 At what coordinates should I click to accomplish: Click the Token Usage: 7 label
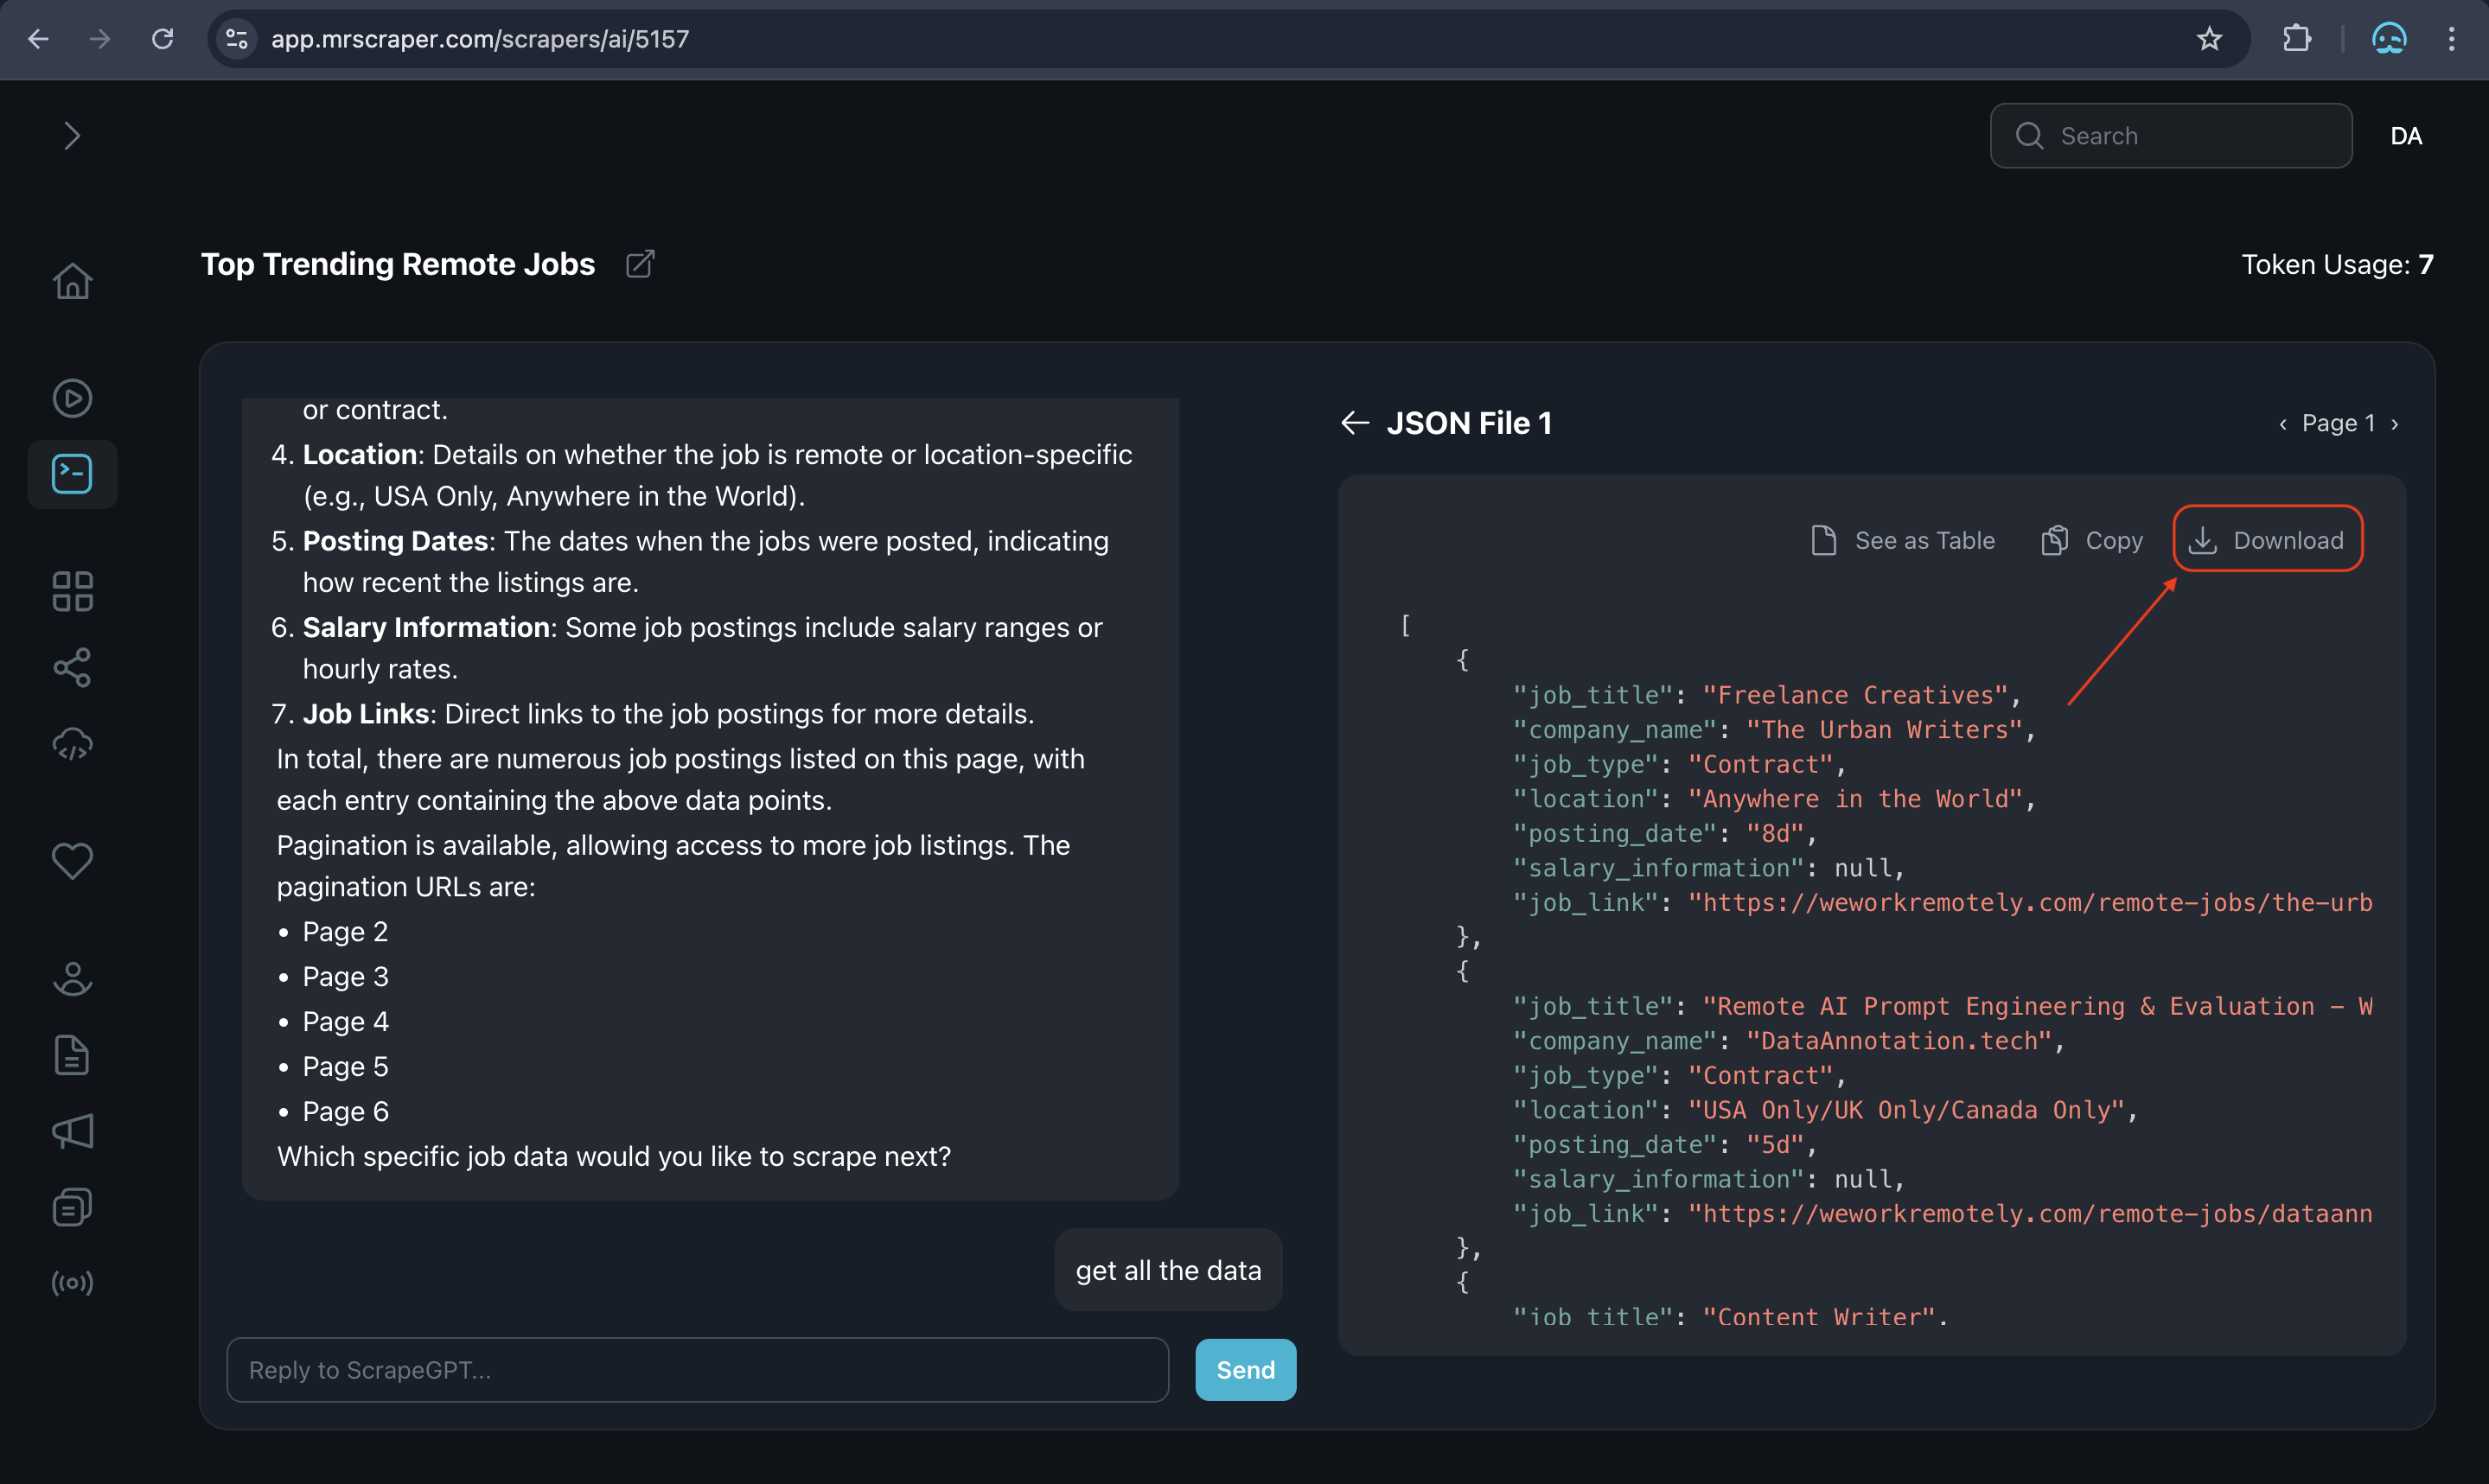click(x=2337, y=264)
